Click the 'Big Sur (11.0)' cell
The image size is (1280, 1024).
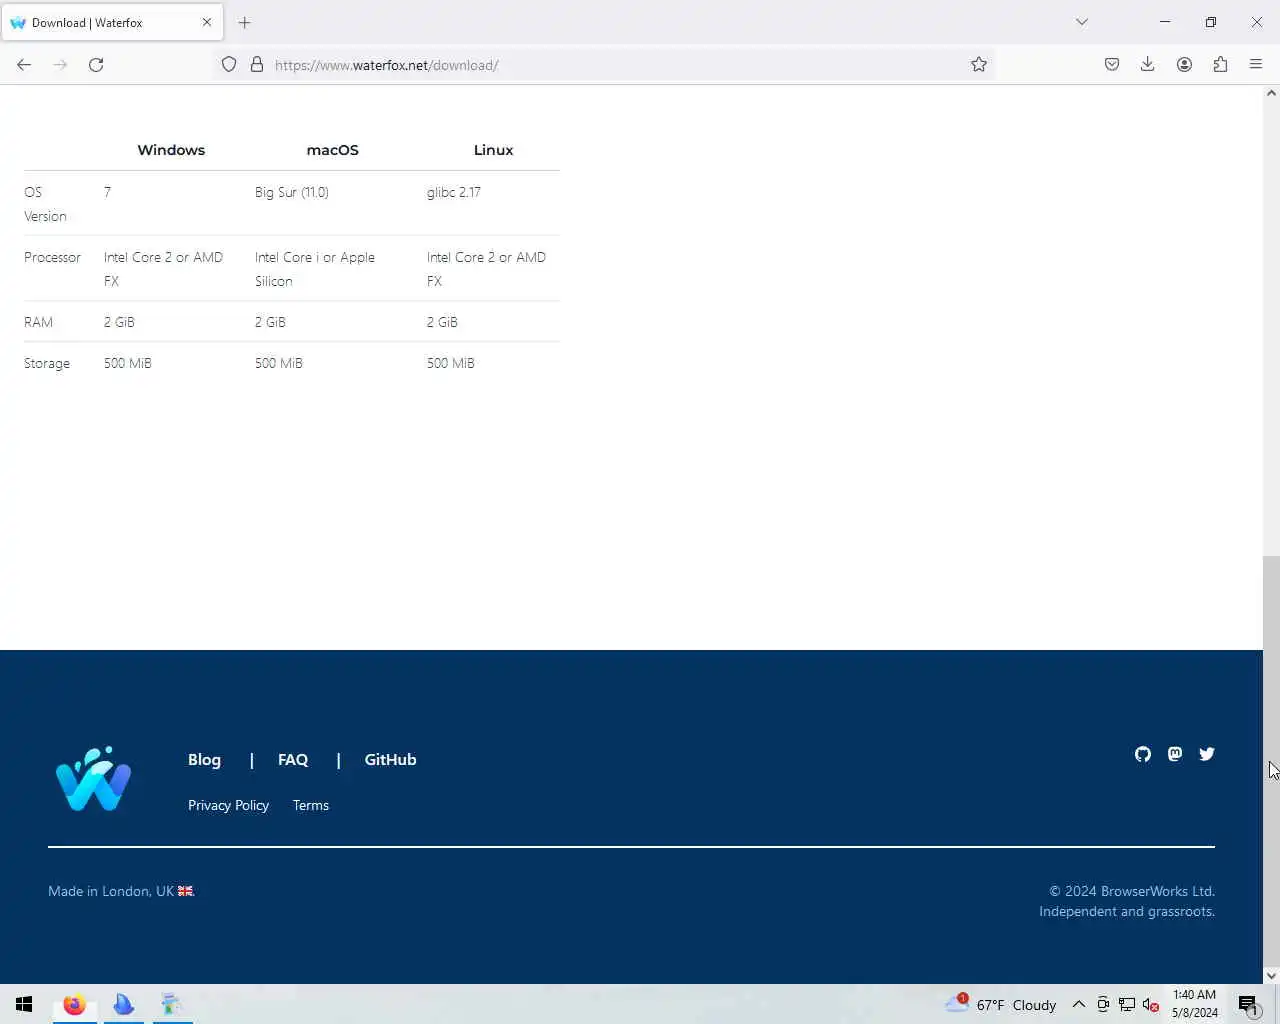pyautogui.click(x=292, y=192)
